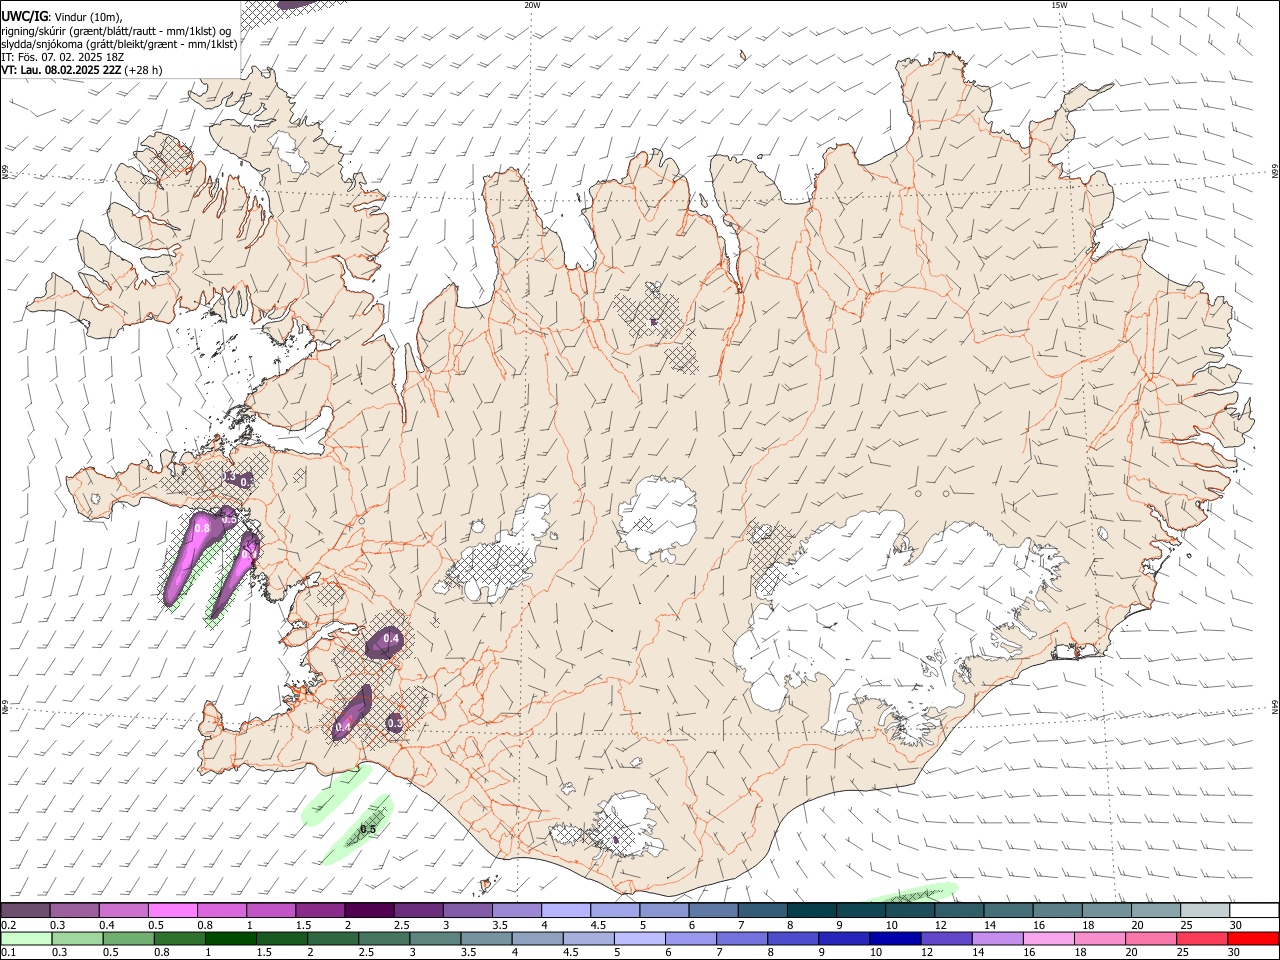Select lower legend swatch between 0.5 and 0.8
Image resolution: width=1280 pixels, height=960 pixels.
[128, 938]
